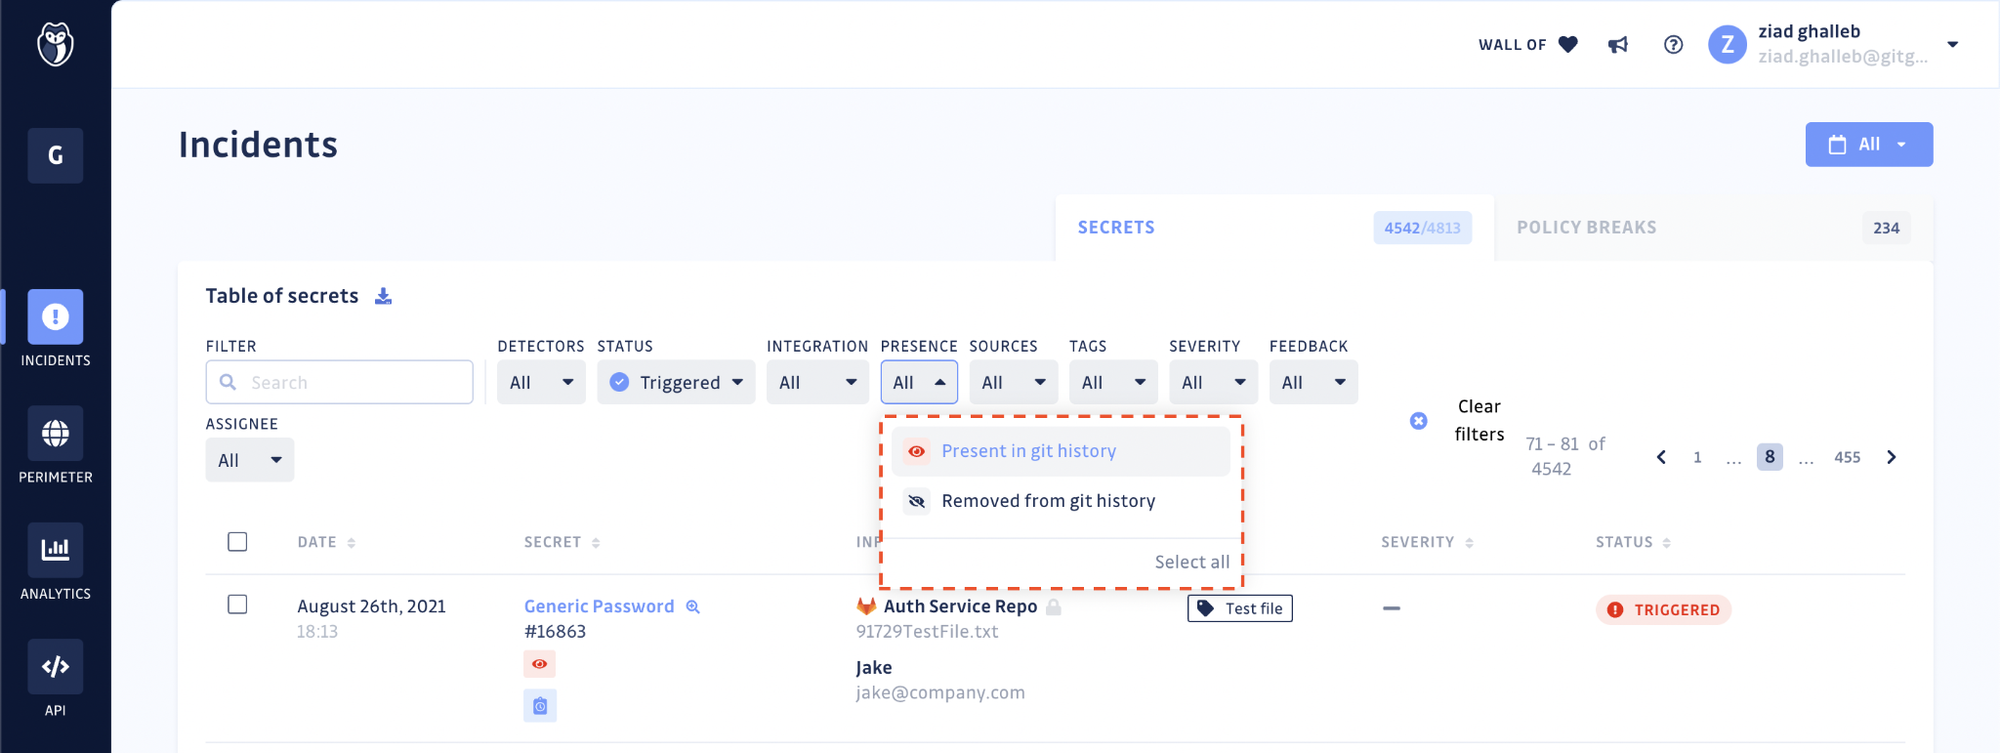Download the table of secrets
The image size is (2000, 753).
pyautogui.click(x=383, y=295)
